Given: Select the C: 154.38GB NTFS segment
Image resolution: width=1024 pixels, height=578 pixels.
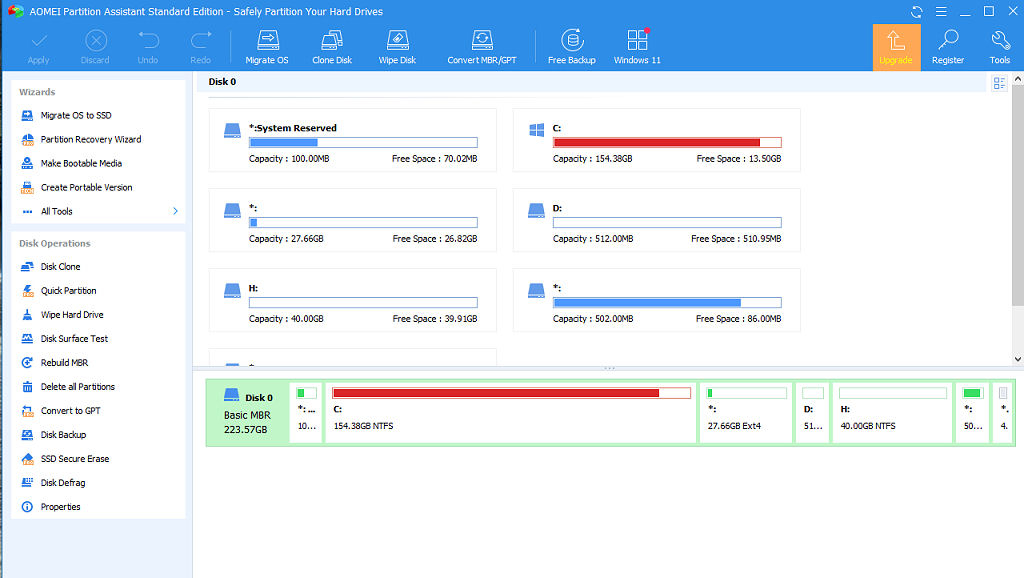Looking at the screenshot, I should [511, 413].
